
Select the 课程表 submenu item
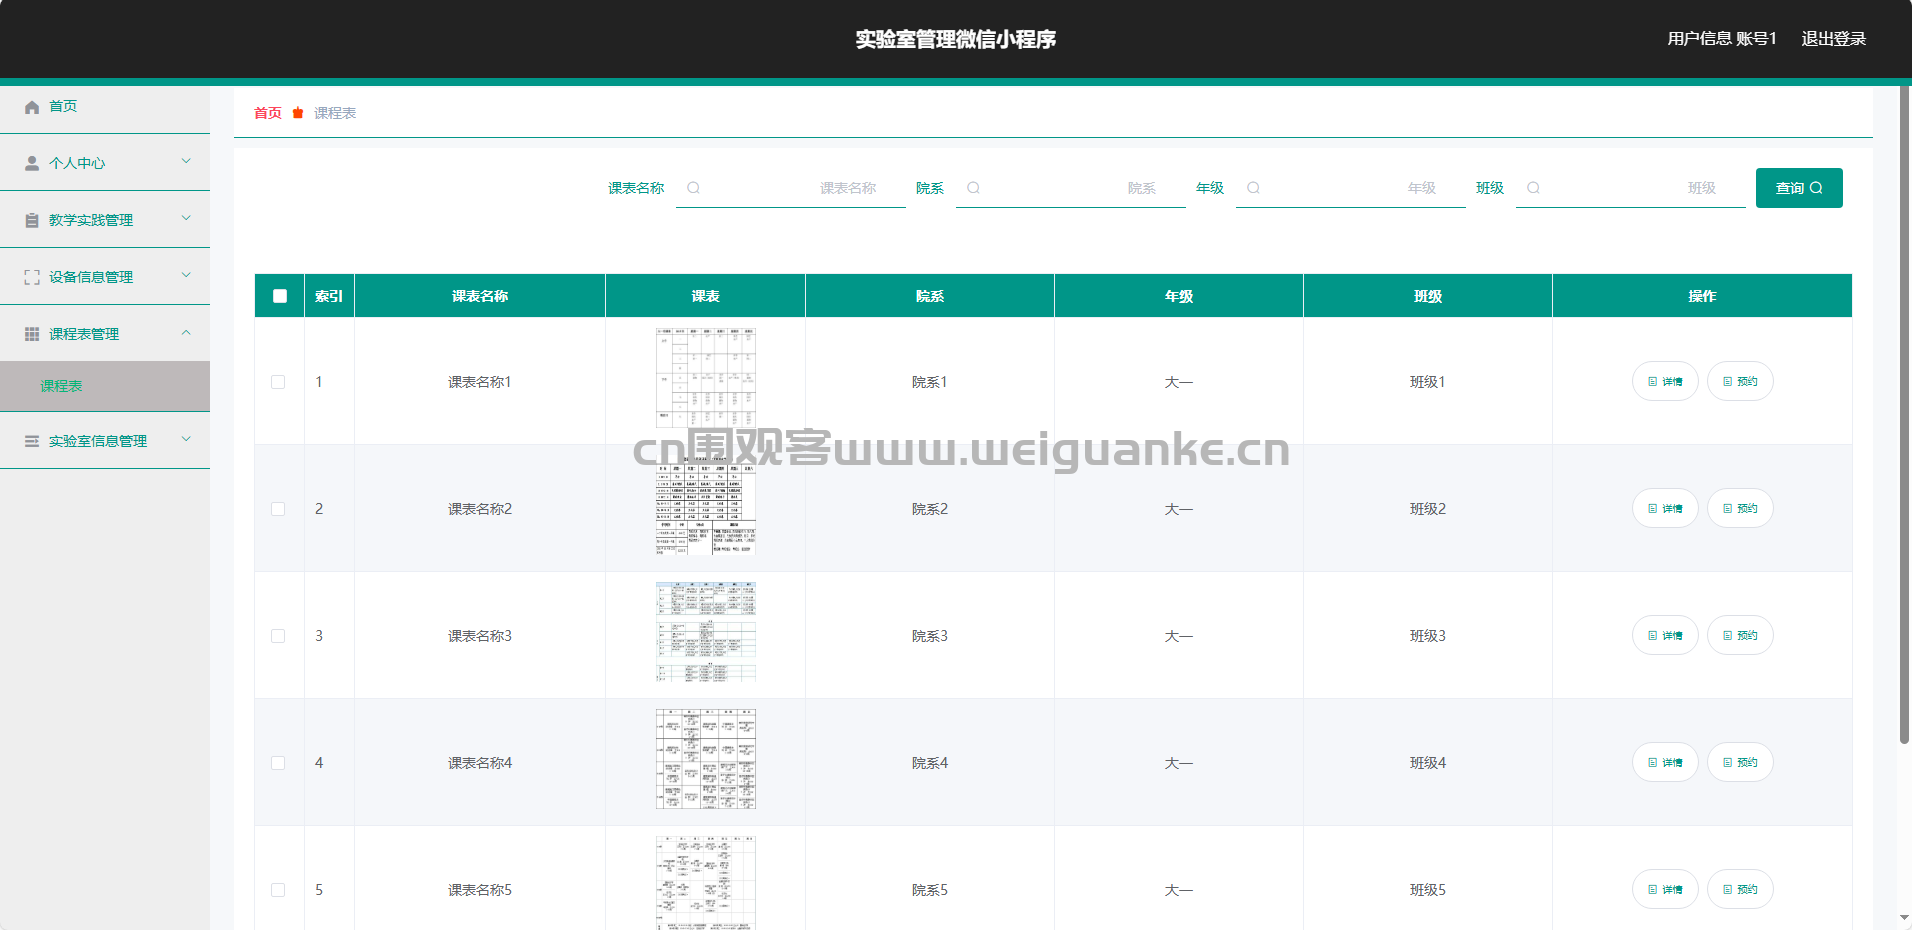(105, 386)
